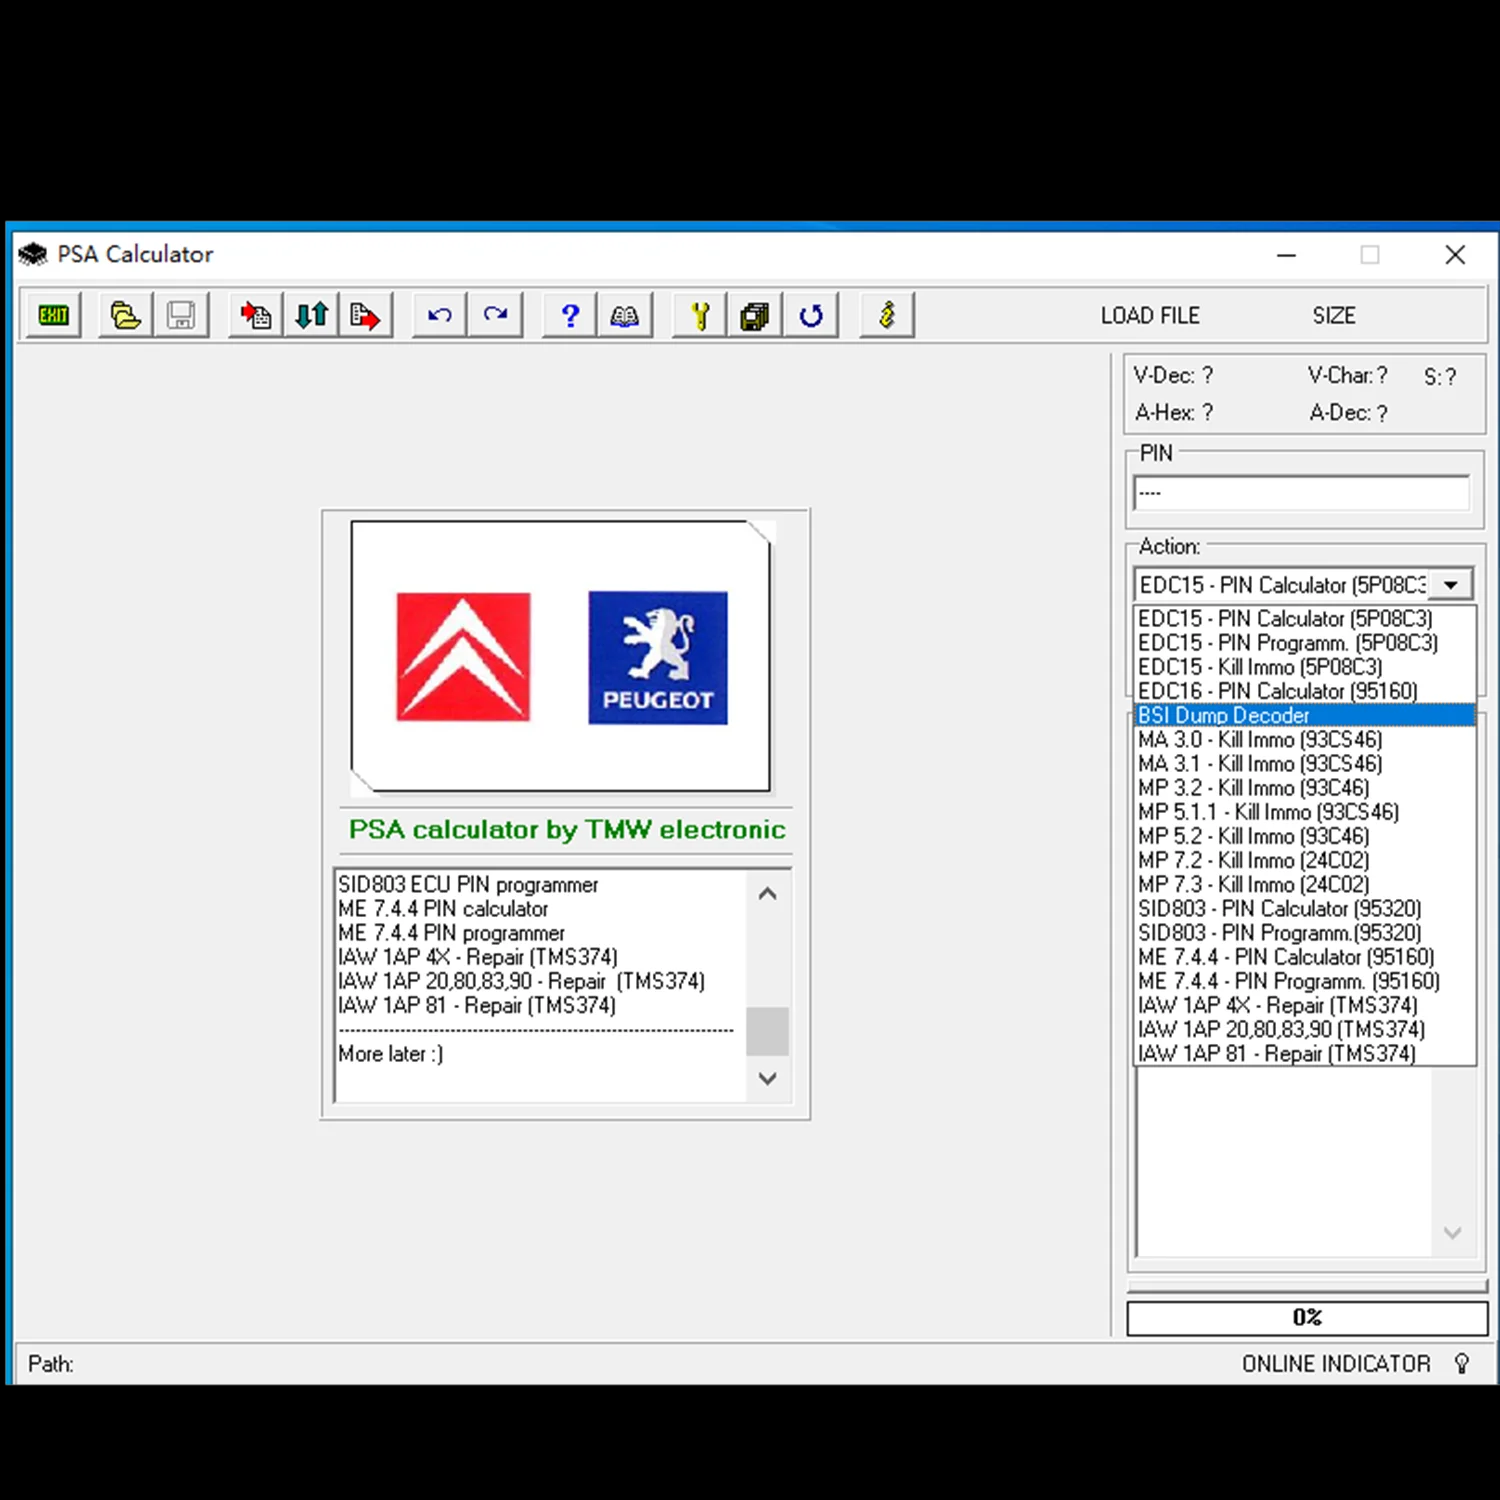The image size is (1500, 1500).
Task: Click 'SID803 ECU PIN programmer' in info list
Action: (x=468, y=885)
